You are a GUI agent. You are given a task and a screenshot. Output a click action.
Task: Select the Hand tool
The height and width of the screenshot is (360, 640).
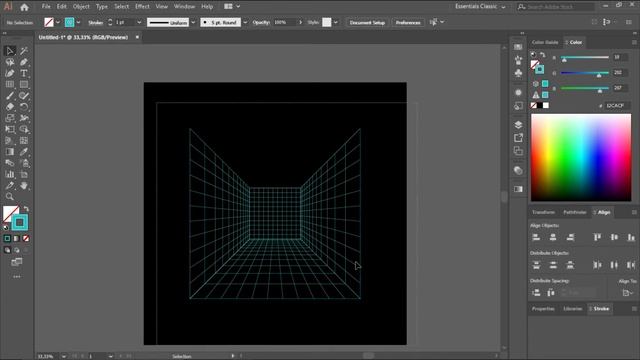tap(24, 186)
